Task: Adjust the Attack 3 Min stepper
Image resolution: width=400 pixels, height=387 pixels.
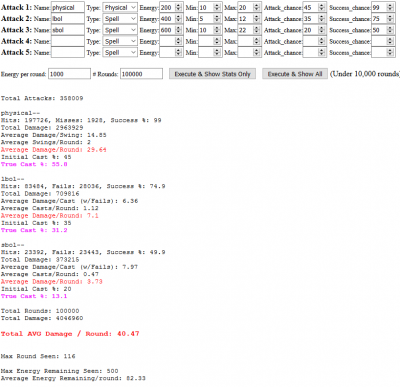Action: tap(217, 30)
